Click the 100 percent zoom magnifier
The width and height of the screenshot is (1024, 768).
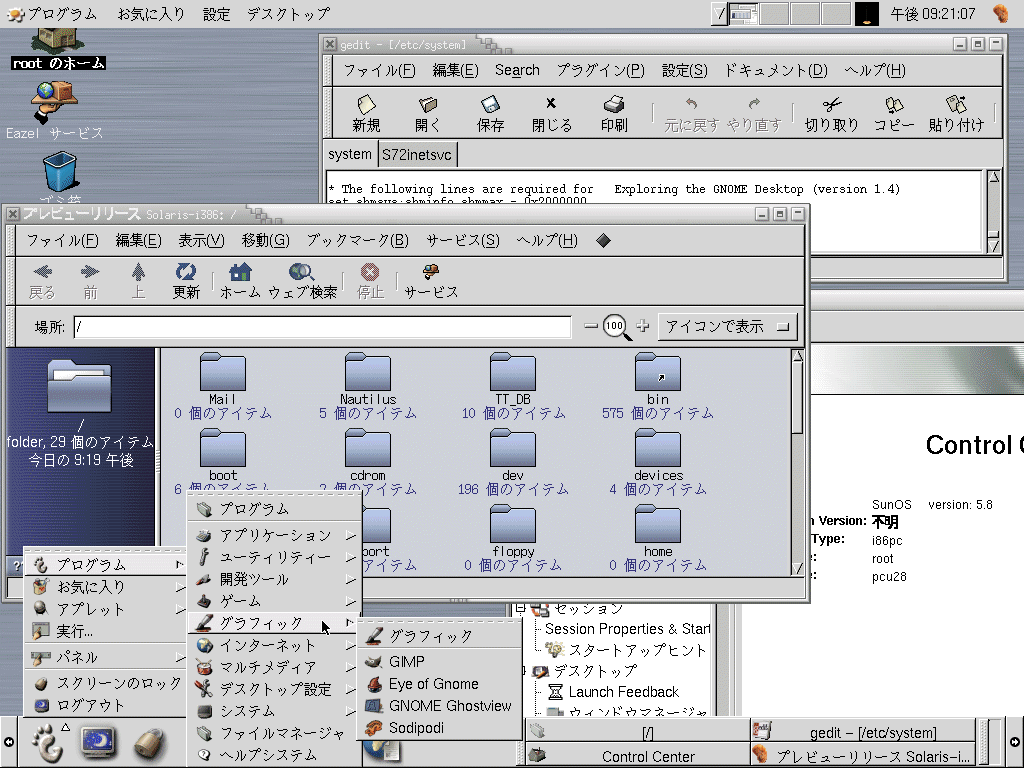coord(616,327)
